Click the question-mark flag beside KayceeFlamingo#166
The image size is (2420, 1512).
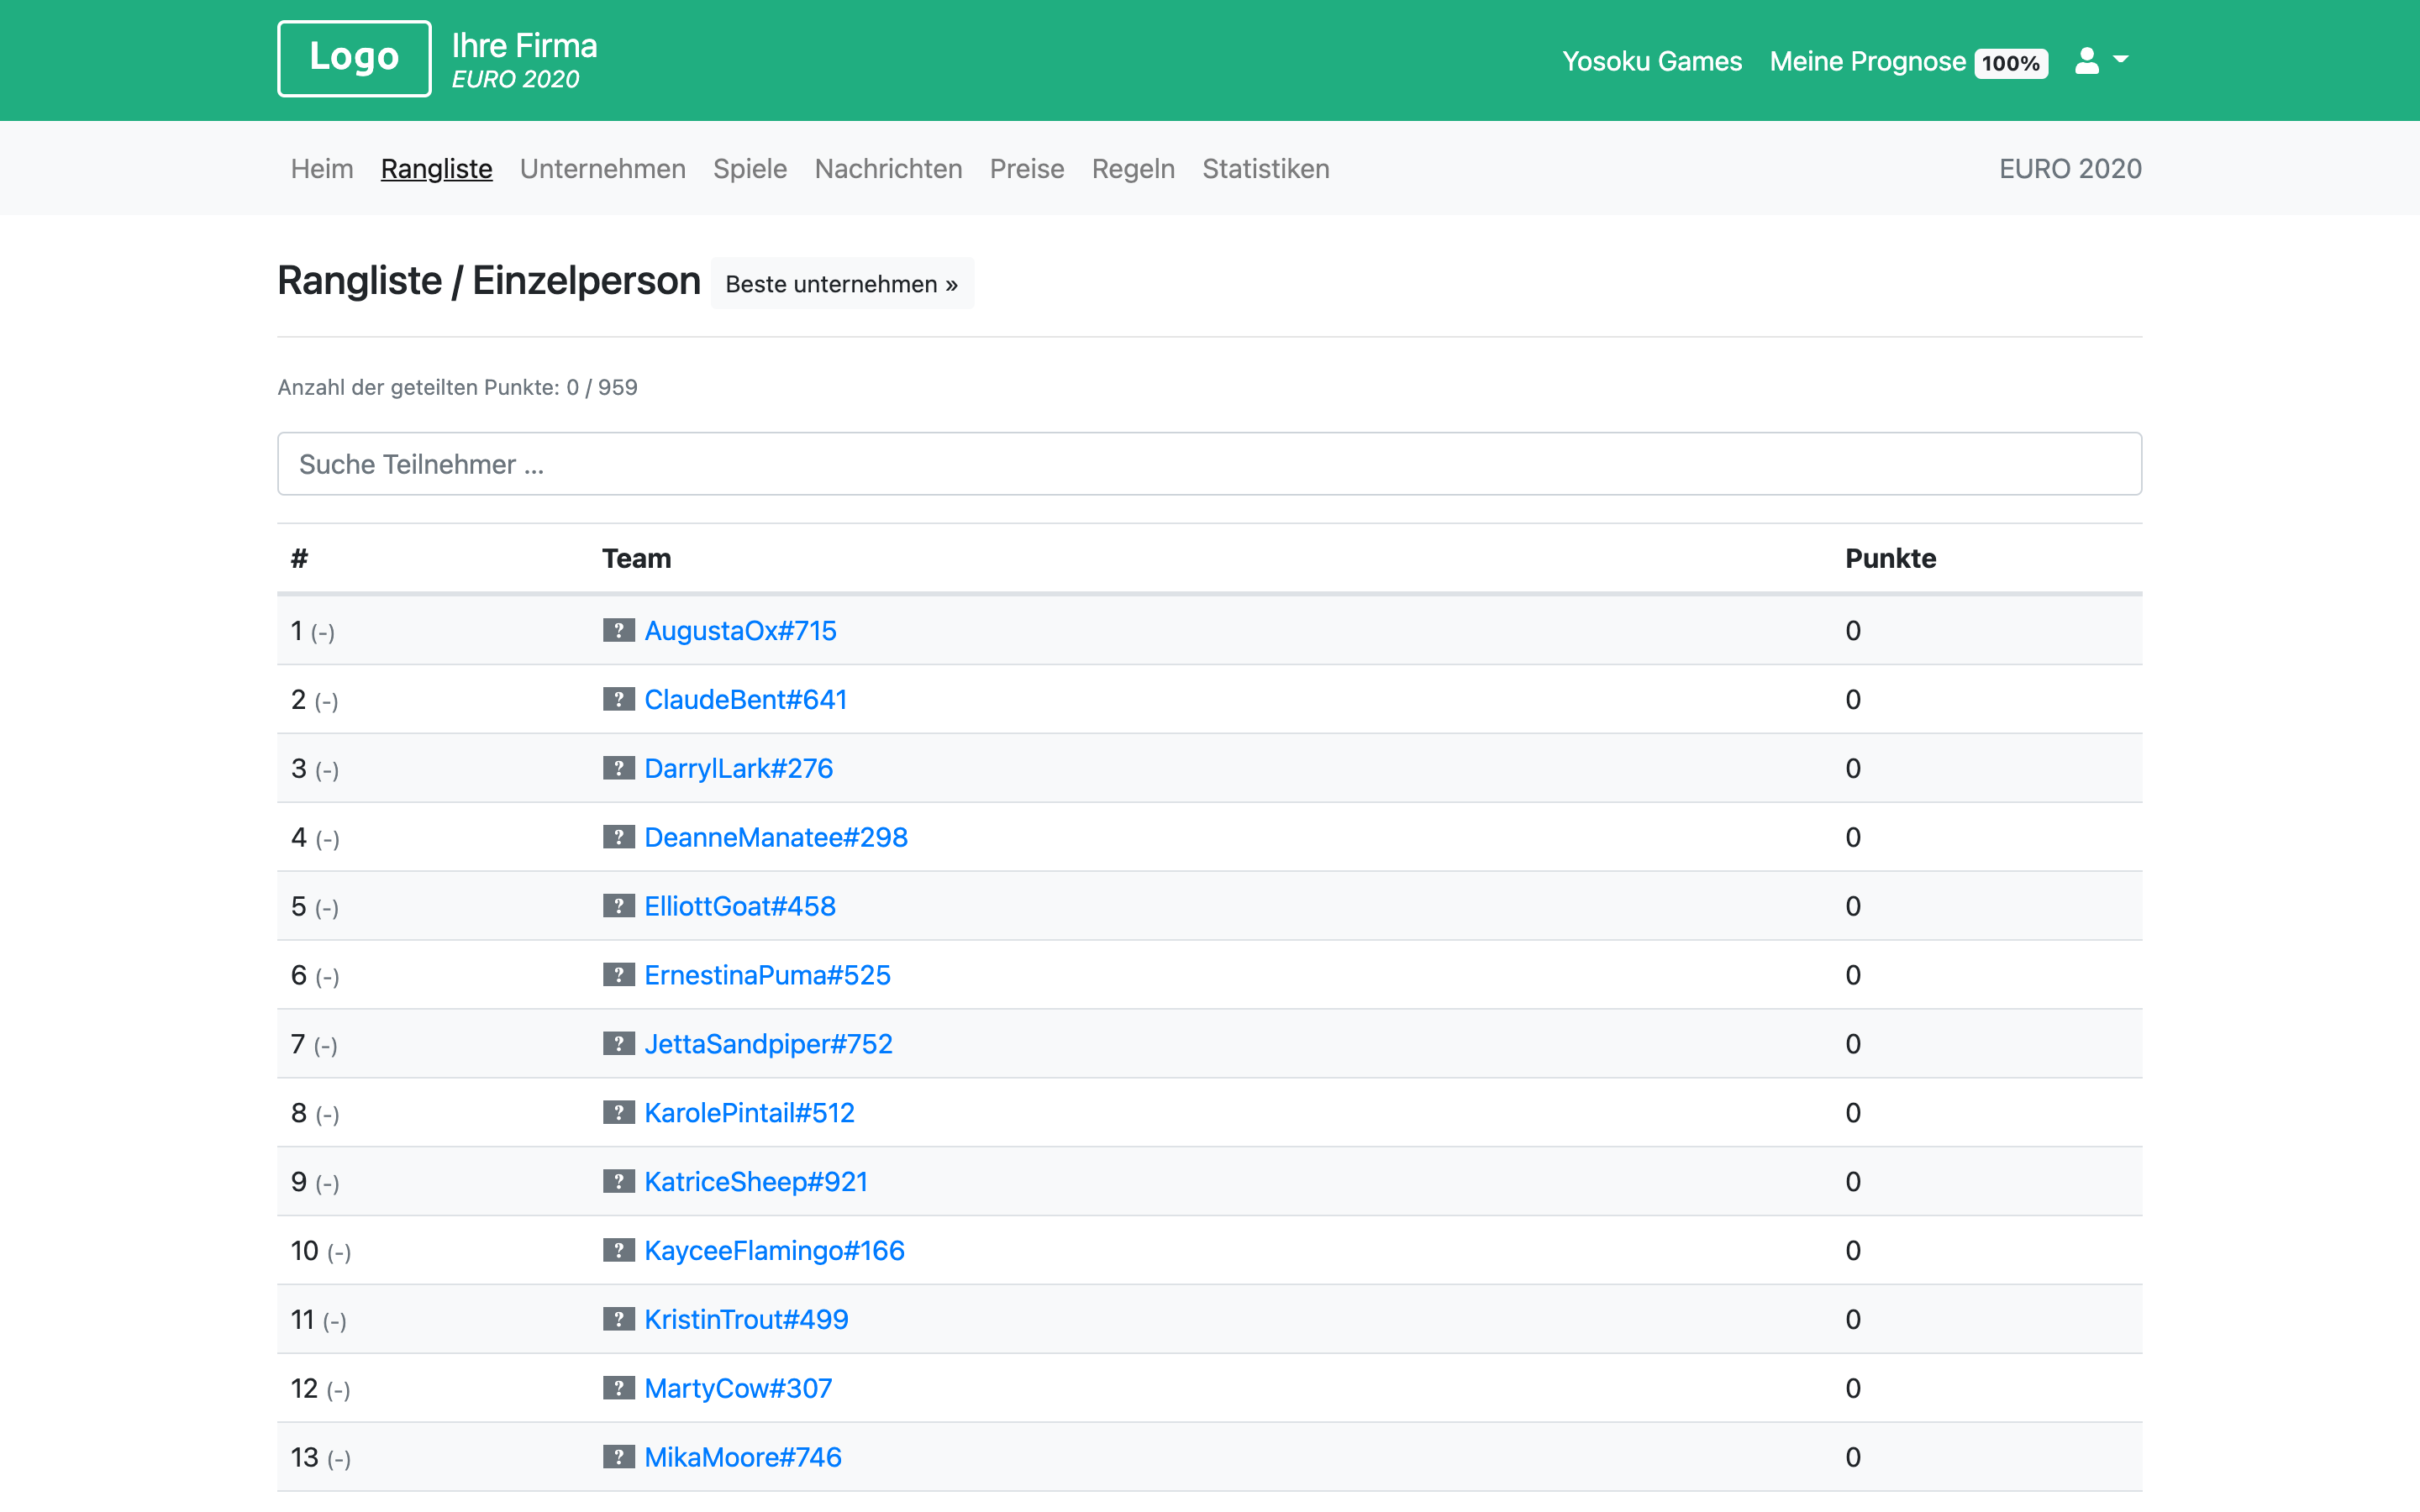pos(619,1251)
